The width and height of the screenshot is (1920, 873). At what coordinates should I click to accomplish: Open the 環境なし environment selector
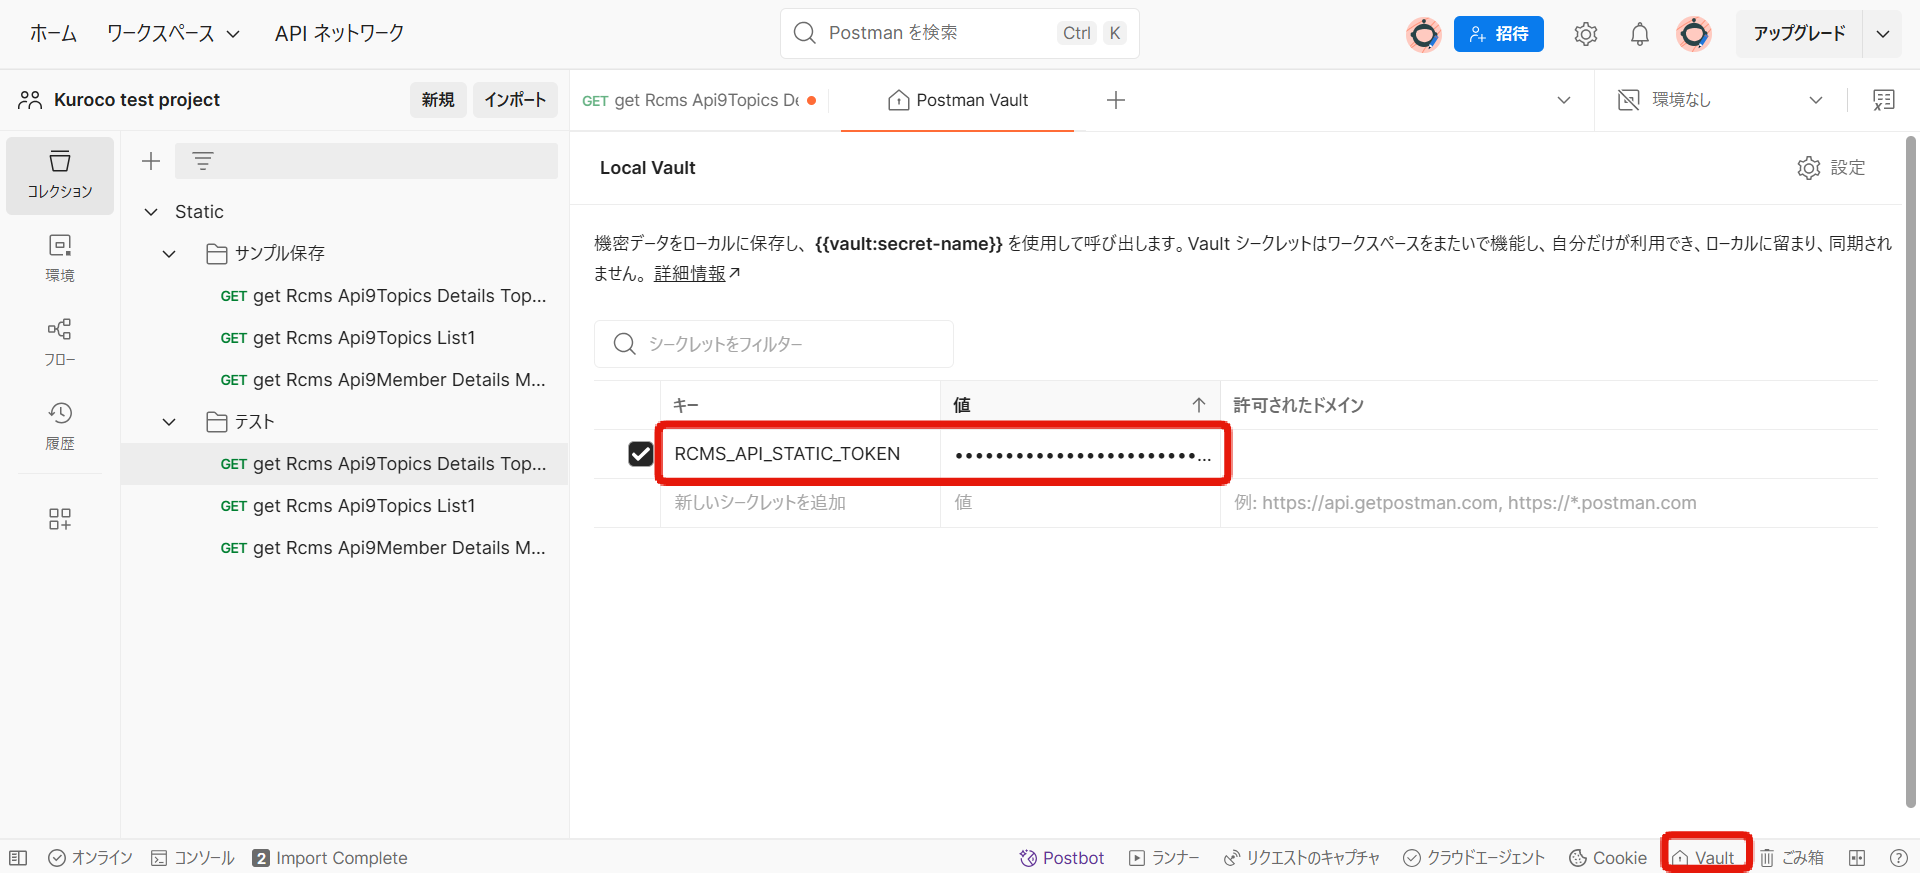tap(1720, 100)
